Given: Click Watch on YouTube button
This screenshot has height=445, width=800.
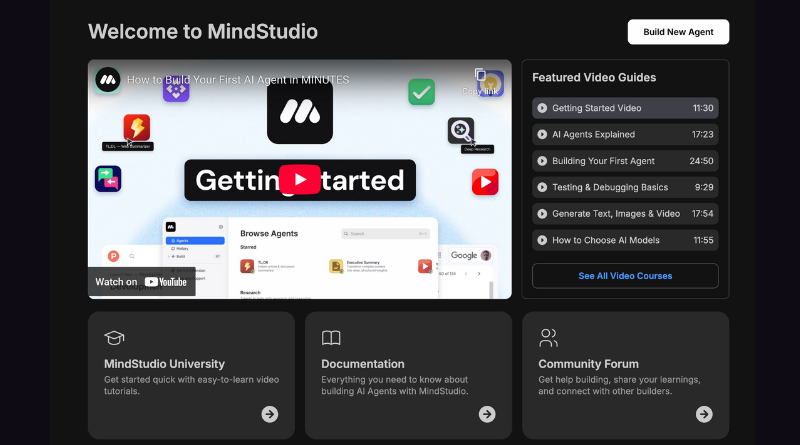Looking at the screenshot, I should pos(141,282).
